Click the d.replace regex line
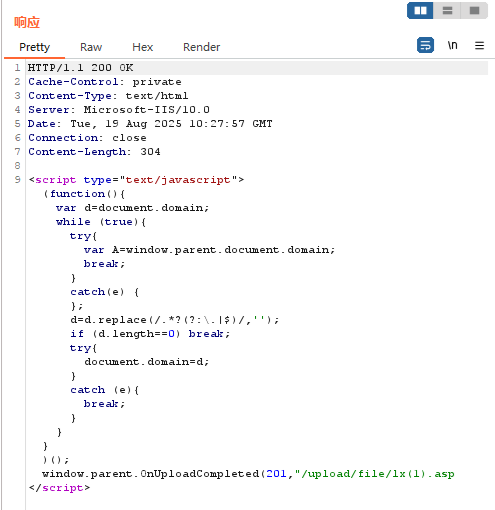The image size is (495, 510). point(174,320)
